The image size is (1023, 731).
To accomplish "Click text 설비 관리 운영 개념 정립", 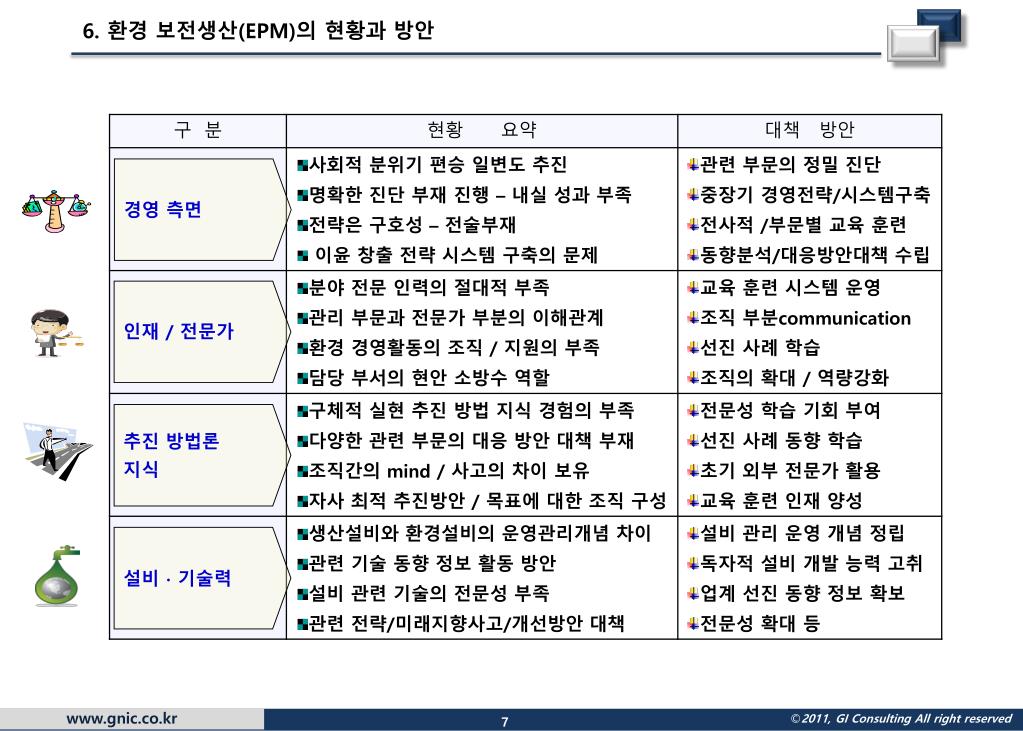I will pos(802,533).
